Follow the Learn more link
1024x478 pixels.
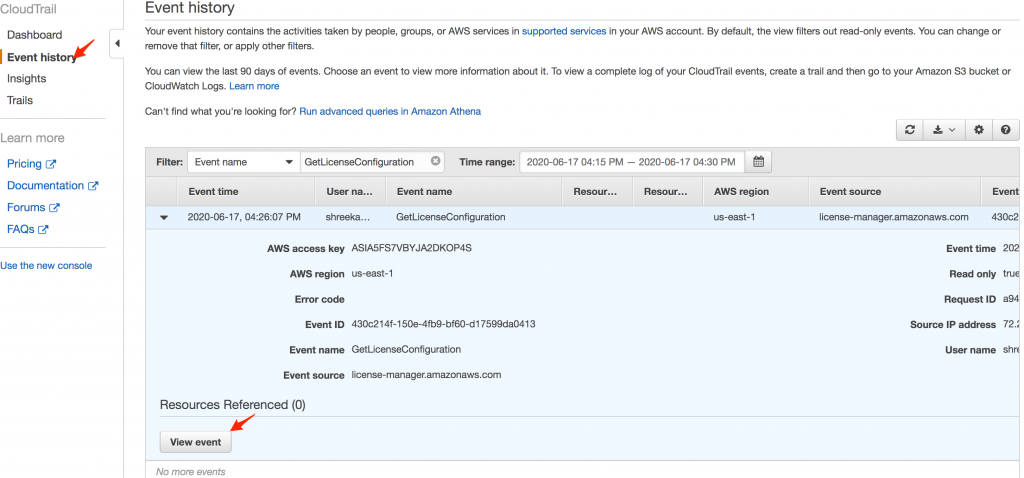[x=254, y=86]
